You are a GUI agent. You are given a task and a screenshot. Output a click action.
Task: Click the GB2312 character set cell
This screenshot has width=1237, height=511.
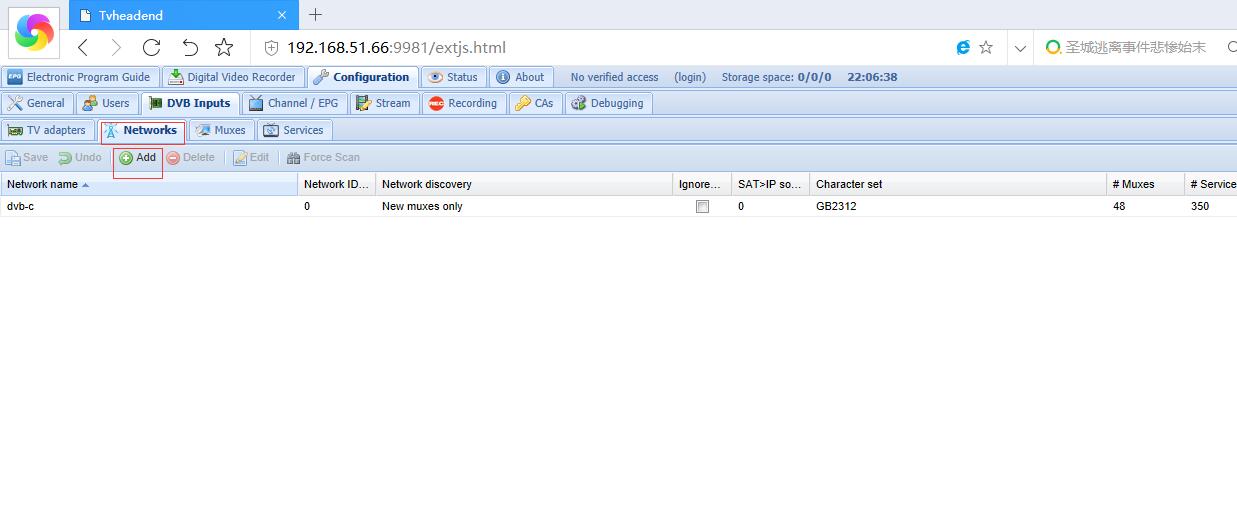click(958, 206)
